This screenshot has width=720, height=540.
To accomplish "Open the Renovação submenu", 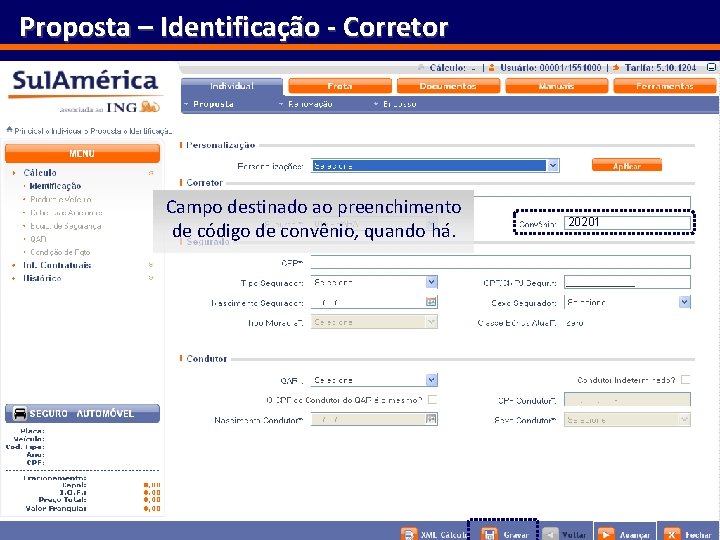I will pyautogui.click(x=309, y=104).
